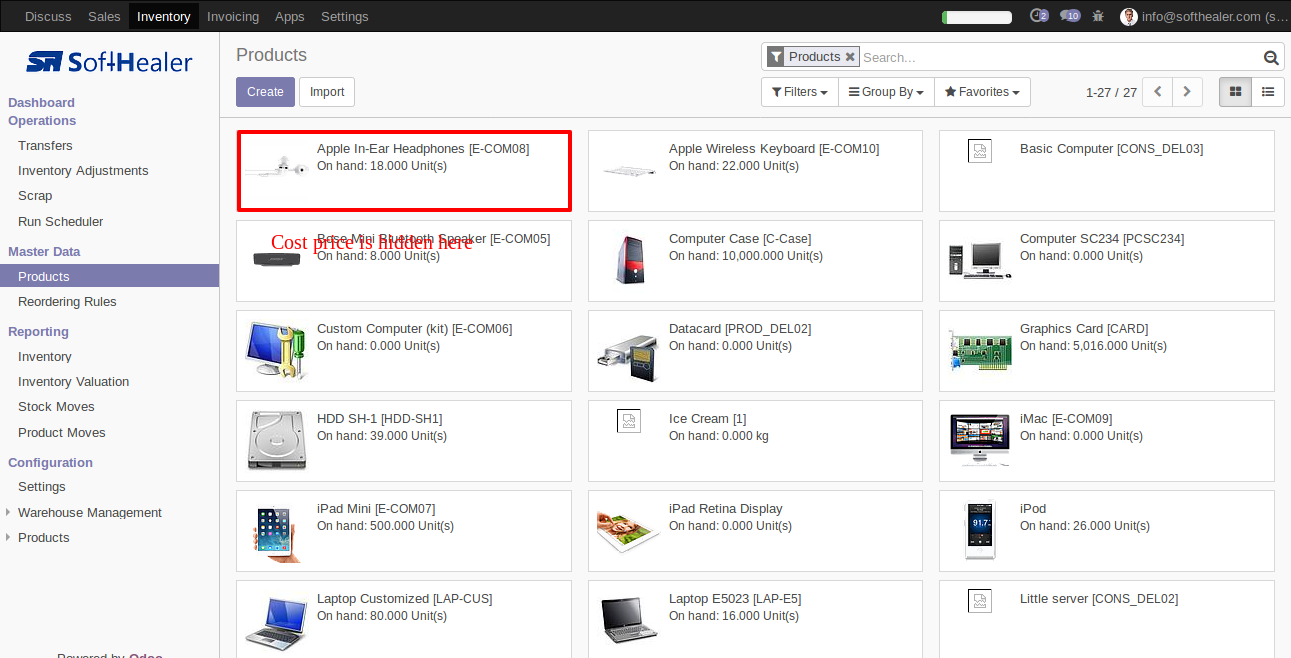Open Scrap in sidebar

point(35,195)
